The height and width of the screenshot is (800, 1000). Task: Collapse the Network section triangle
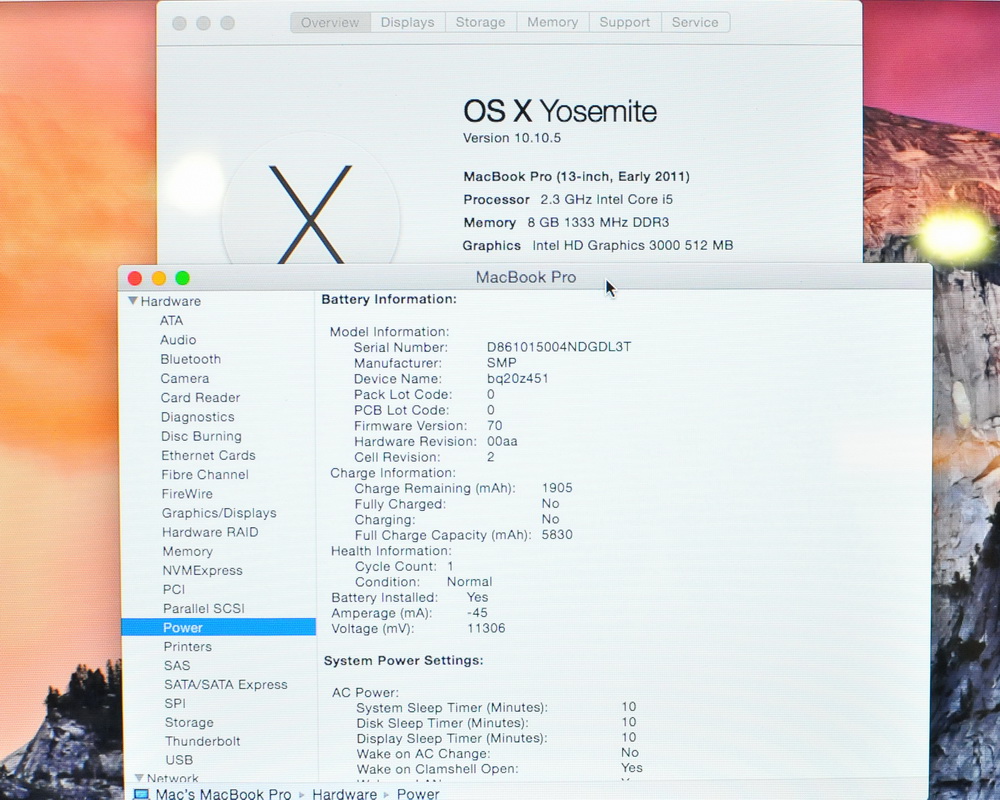point(139,778)
